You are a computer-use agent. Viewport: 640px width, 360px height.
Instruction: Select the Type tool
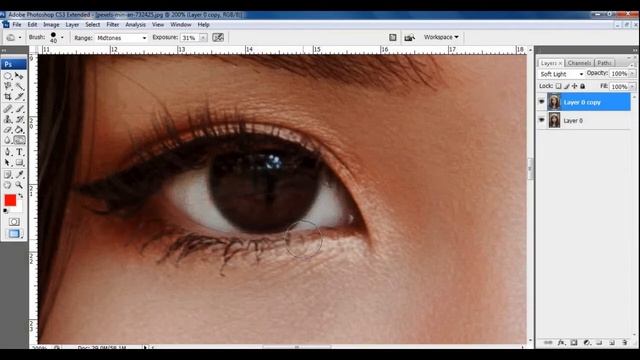tap(19, 152)
